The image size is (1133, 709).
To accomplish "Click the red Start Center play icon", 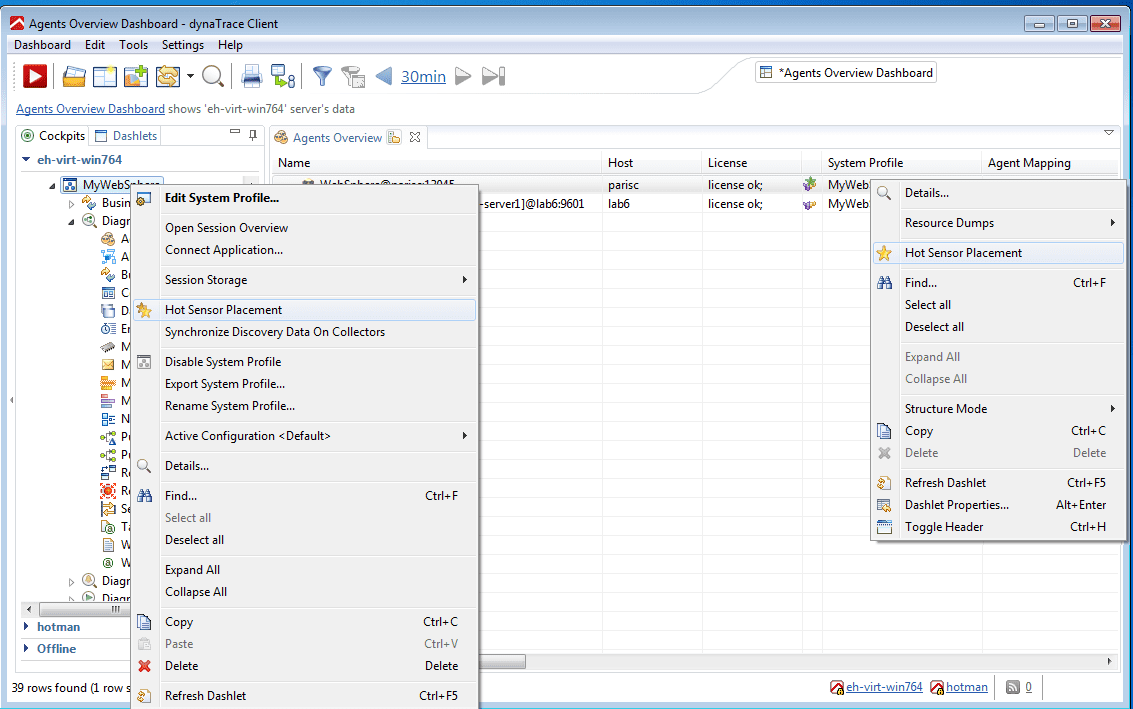I will pyautogui.click(x=35, y=76).
